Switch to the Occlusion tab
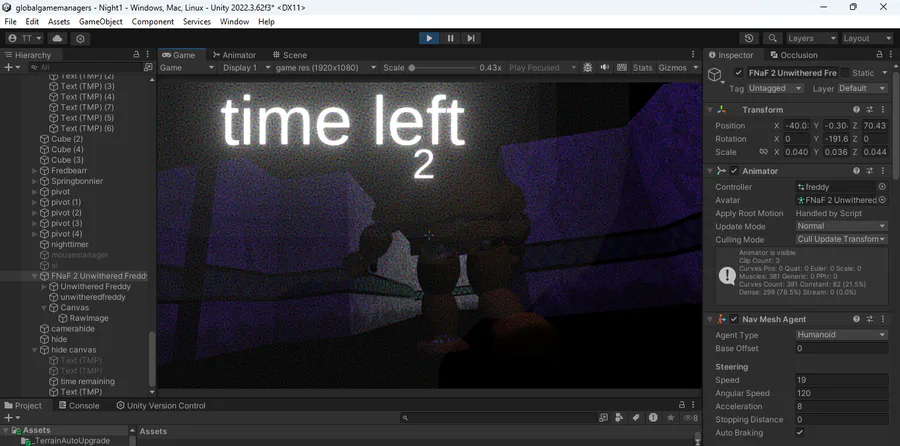This screenshot has height=446, width=900. (x=794, y=55)
